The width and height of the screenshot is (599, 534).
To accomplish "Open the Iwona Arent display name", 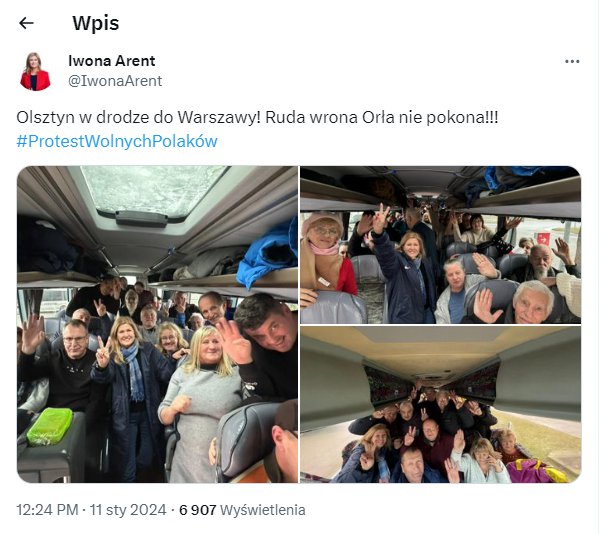I will click(x=112, y=61).
